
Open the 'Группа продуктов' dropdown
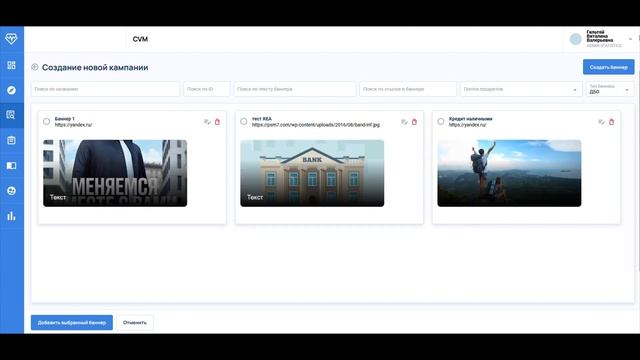click(521, 89)
